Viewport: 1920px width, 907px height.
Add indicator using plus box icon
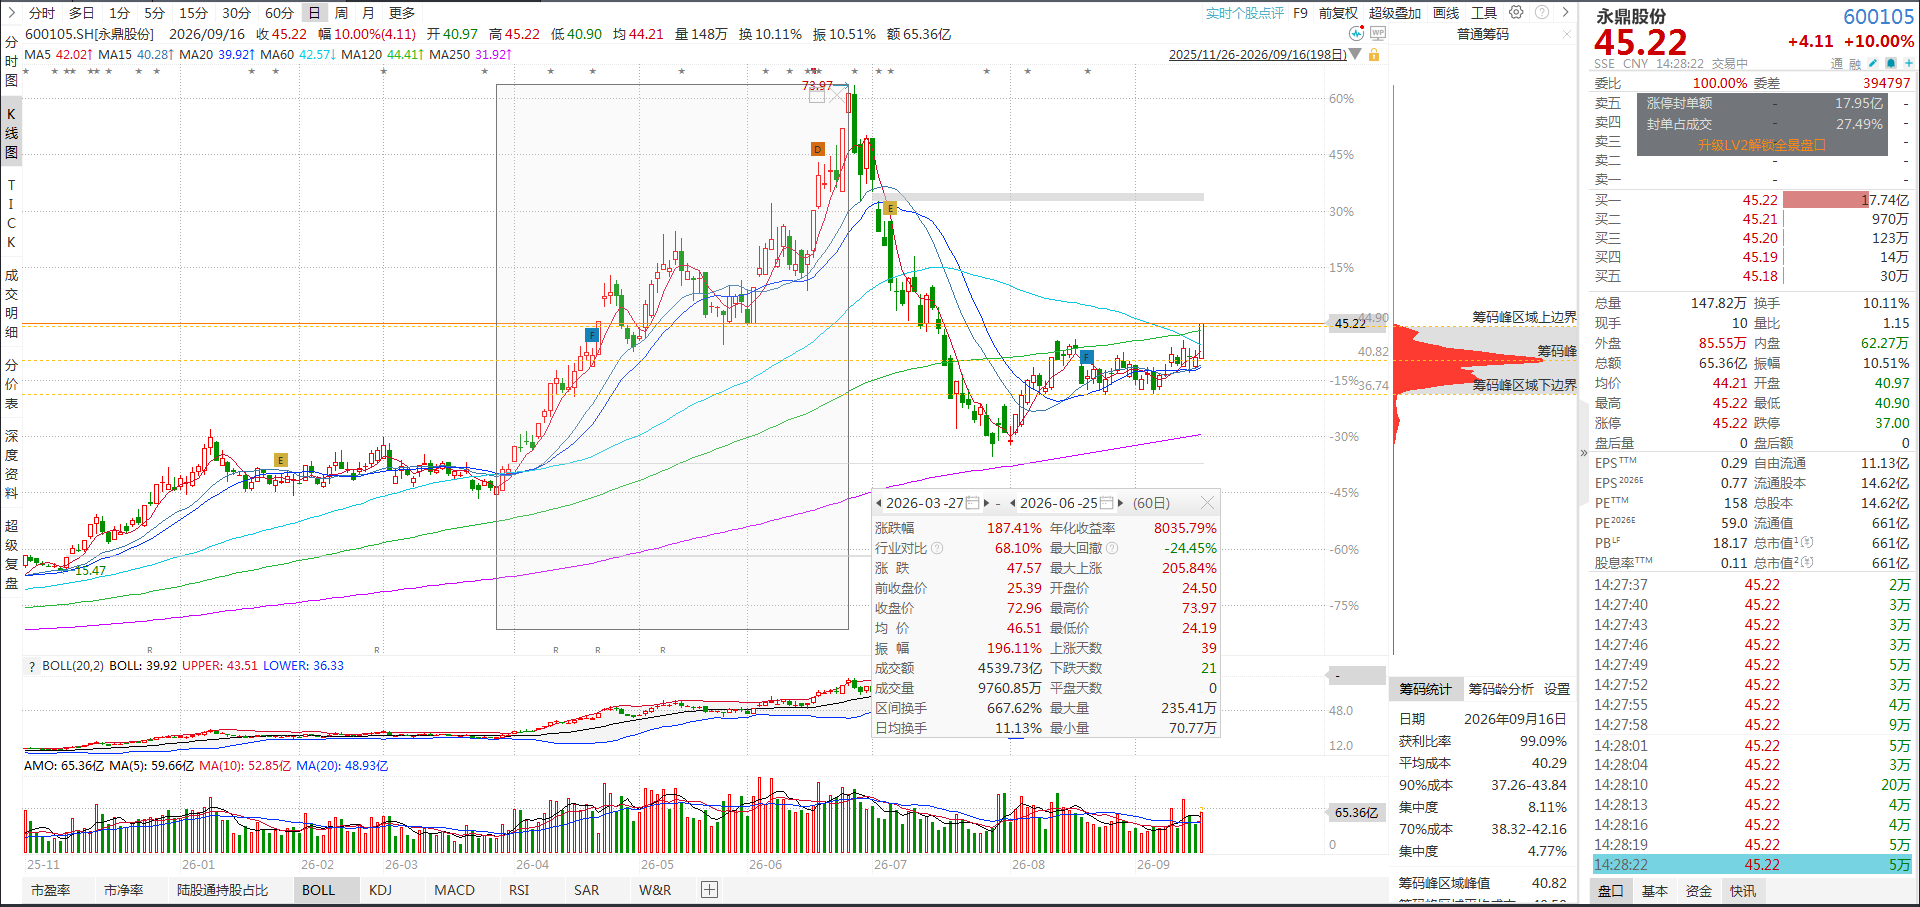click(709, 889)
